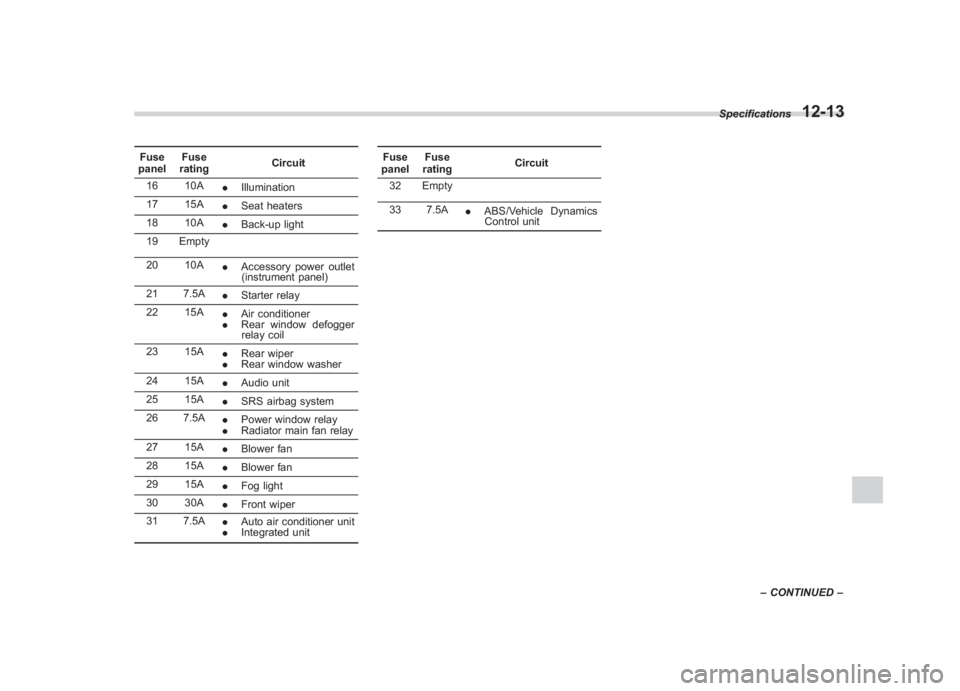Click the 'Power window relay' text

click(x=289, y=420)
